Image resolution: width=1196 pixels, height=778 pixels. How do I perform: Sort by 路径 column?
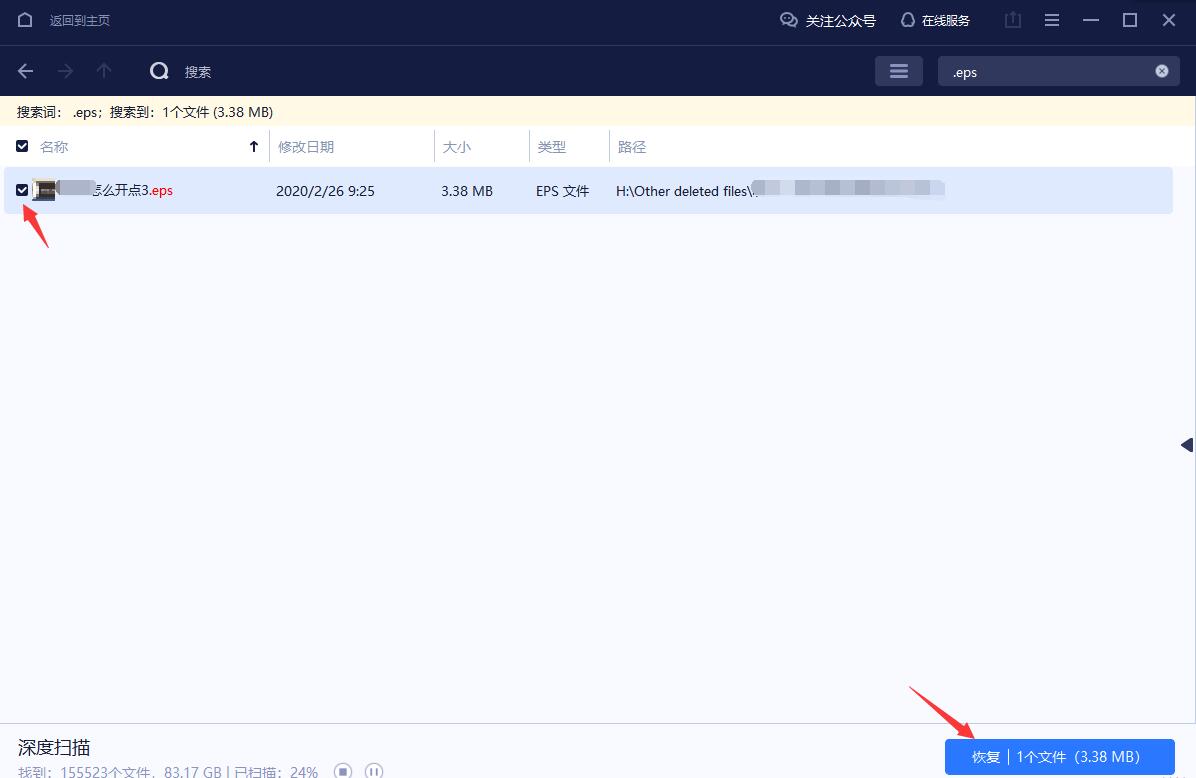pos(632,146)
